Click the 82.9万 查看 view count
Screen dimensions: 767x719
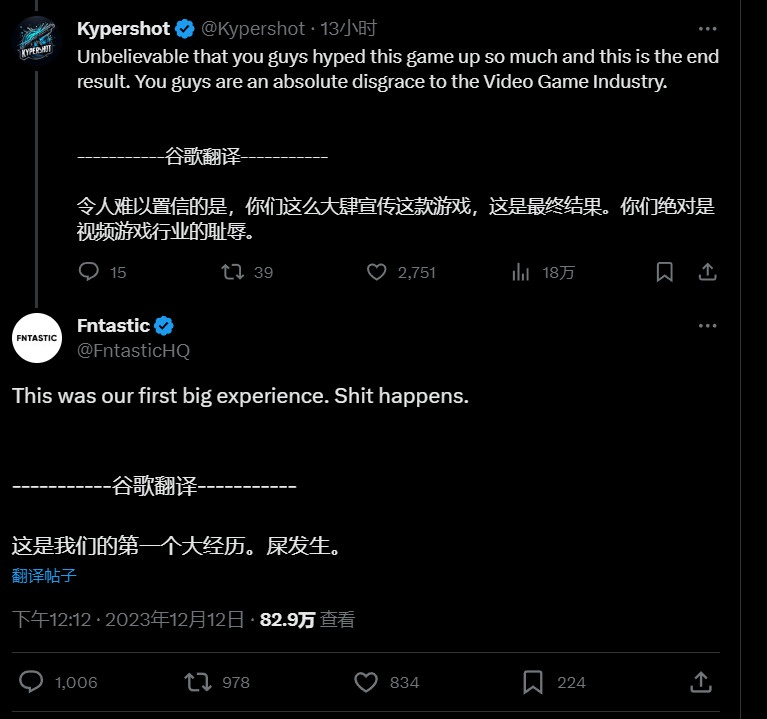click(307, 620)
